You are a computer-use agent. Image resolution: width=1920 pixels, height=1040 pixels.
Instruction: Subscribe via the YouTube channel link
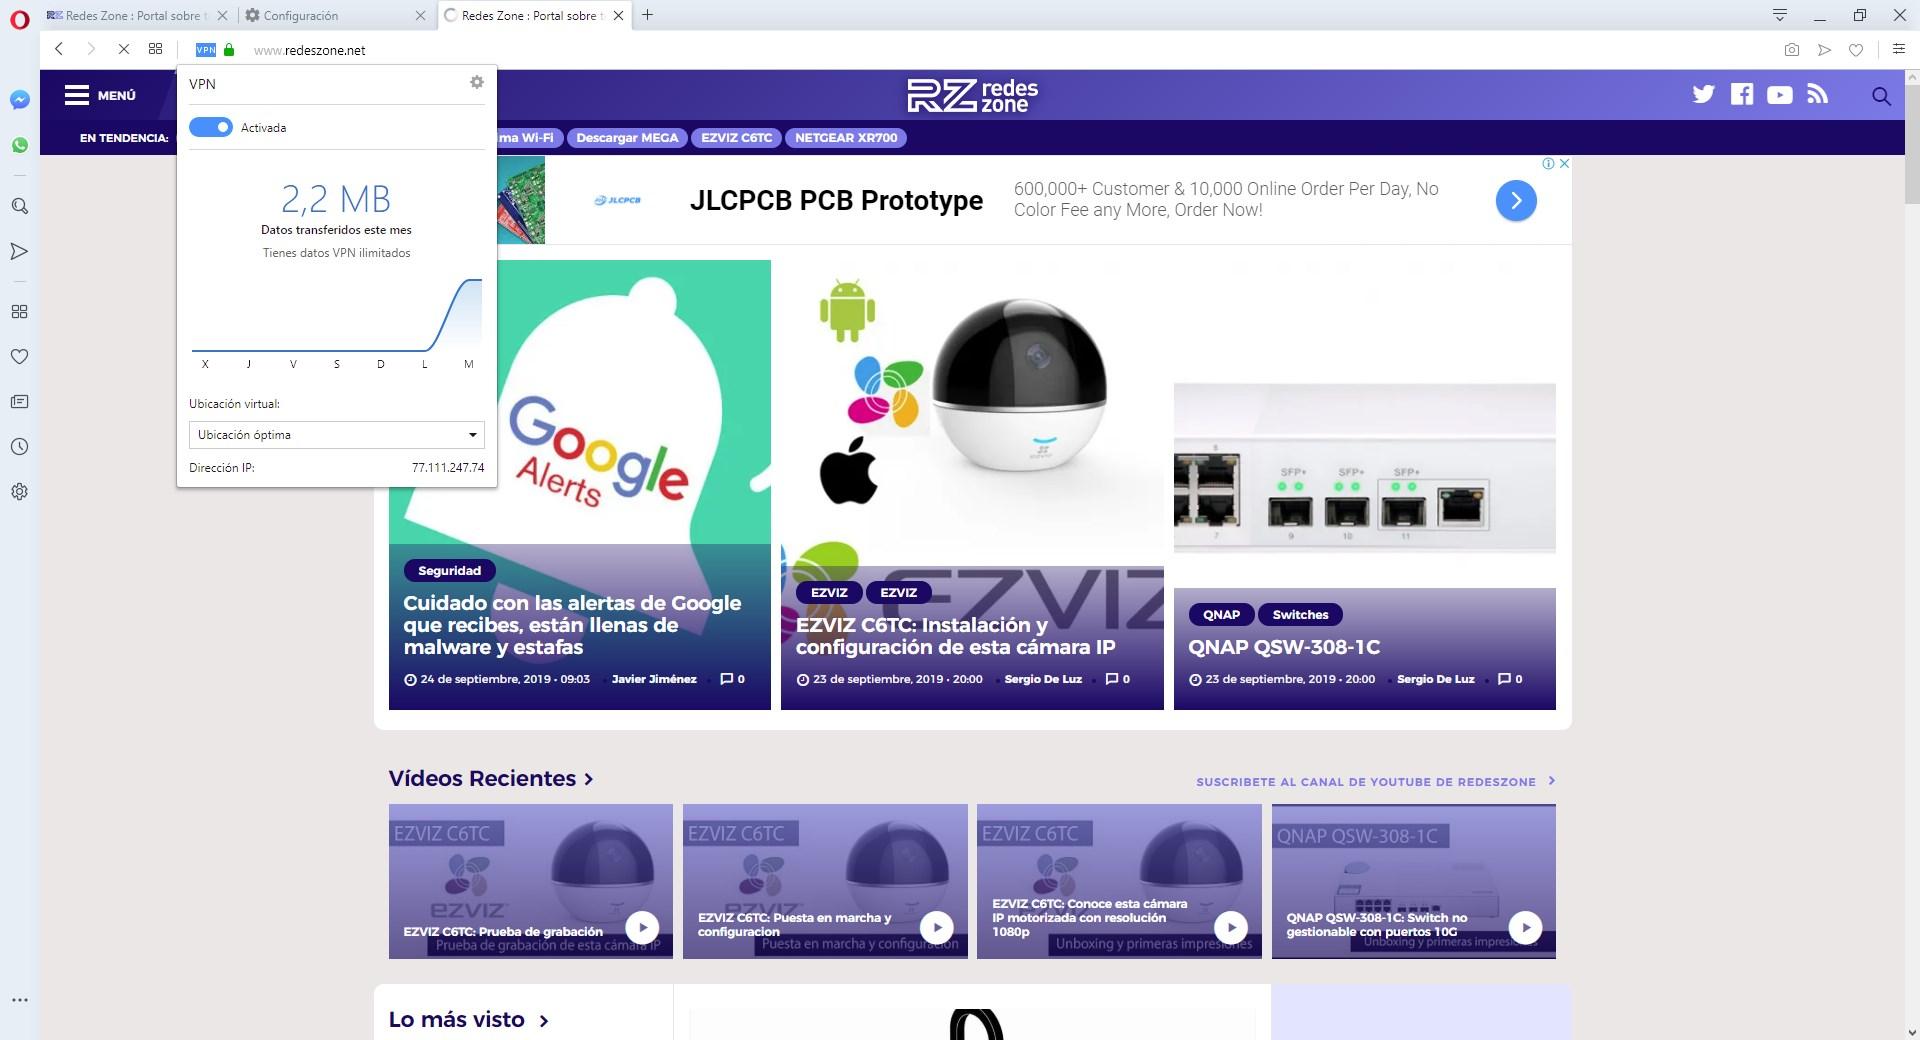click(1376, 782)
